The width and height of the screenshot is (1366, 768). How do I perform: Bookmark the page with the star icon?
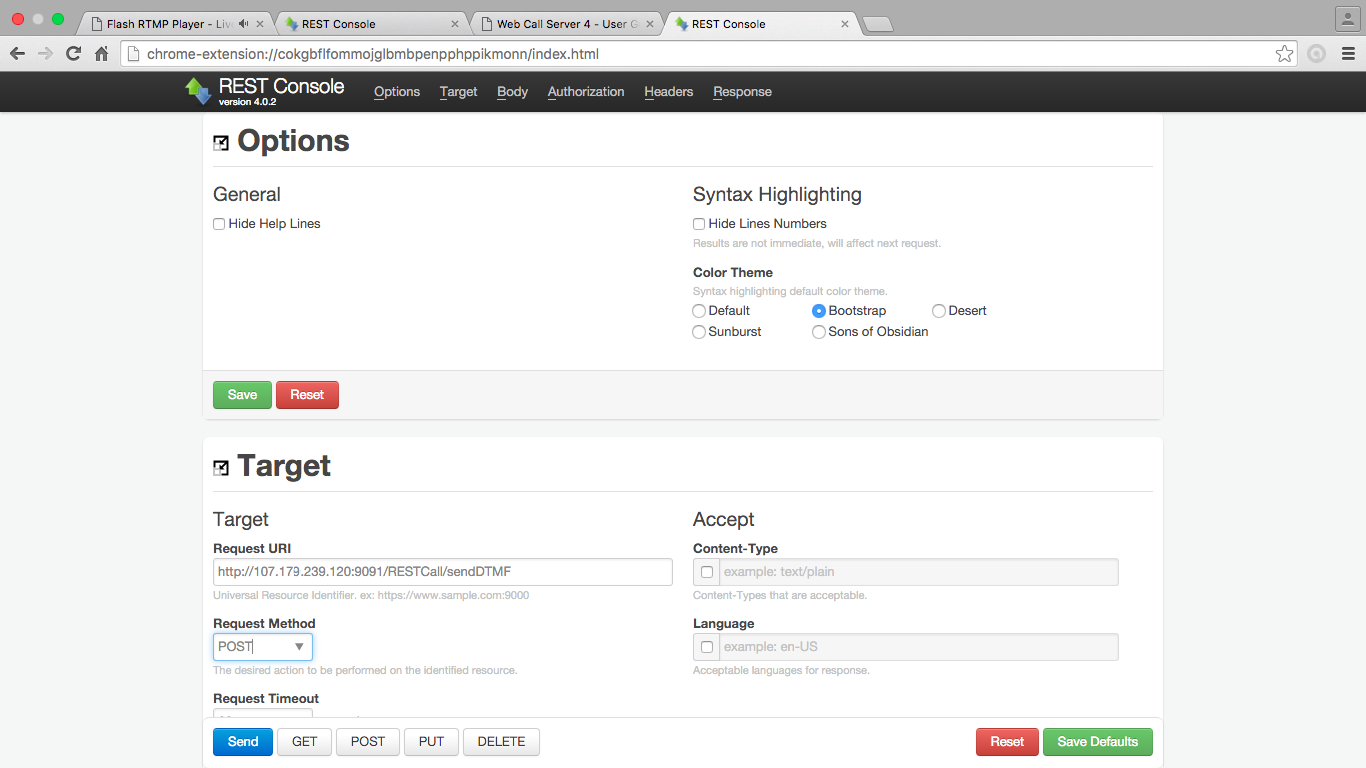[x=1284, y=54]
